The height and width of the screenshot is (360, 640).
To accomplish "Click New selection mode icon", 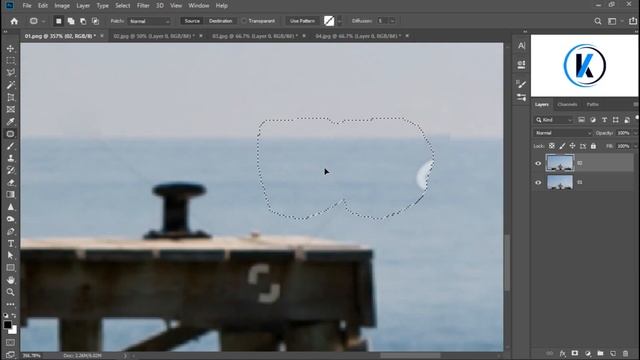I will pyautogui.click(x=59, y=21).
